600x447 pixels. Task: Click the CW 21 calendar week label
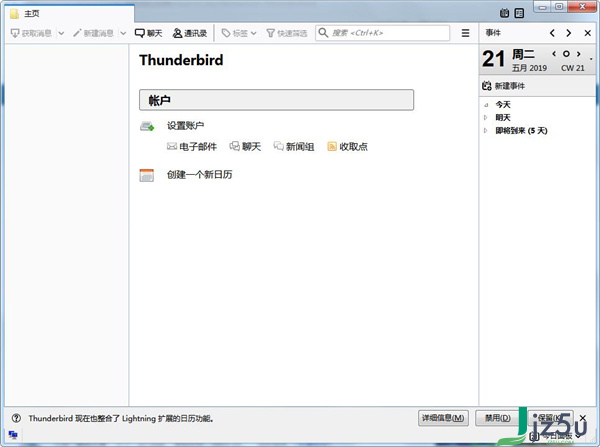(572, 68)
